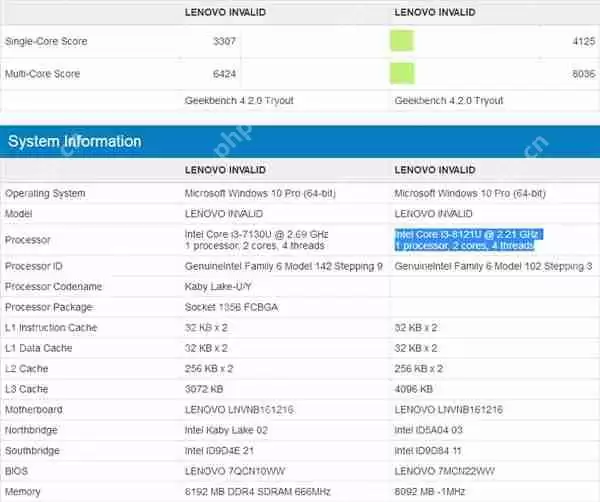Click the "L3 Cache" row label
This screenshot has width=600, height=502.
26,389
